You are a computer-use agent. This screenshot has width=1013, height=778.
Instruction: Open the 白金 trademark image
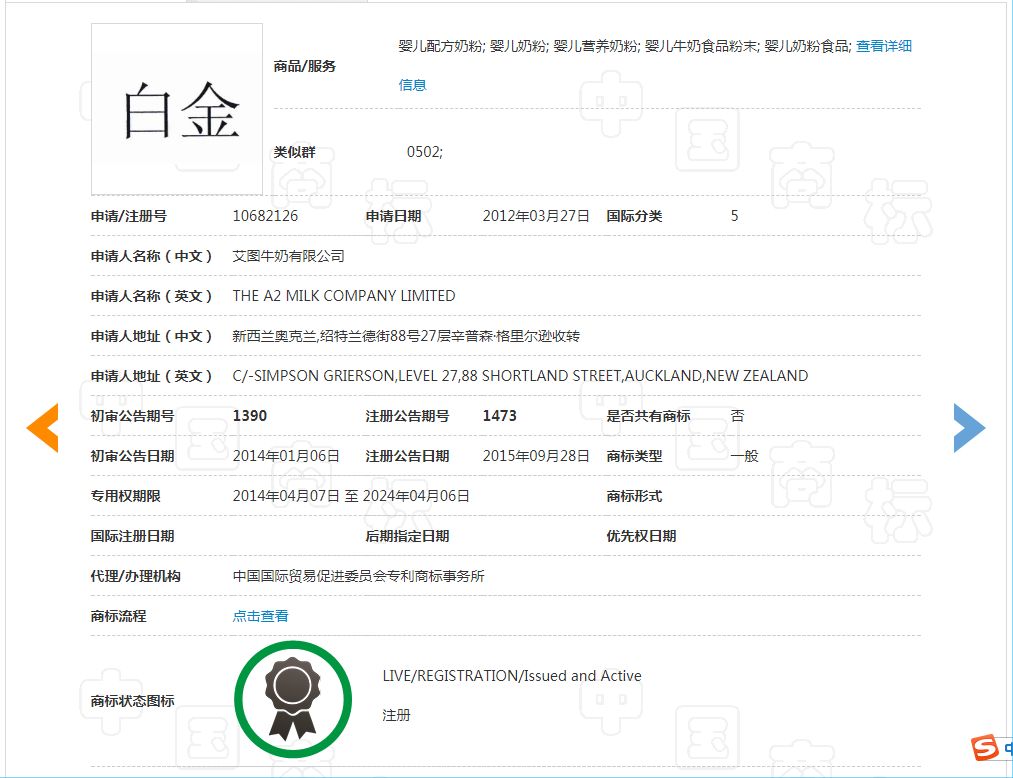[x=177, y=109]
